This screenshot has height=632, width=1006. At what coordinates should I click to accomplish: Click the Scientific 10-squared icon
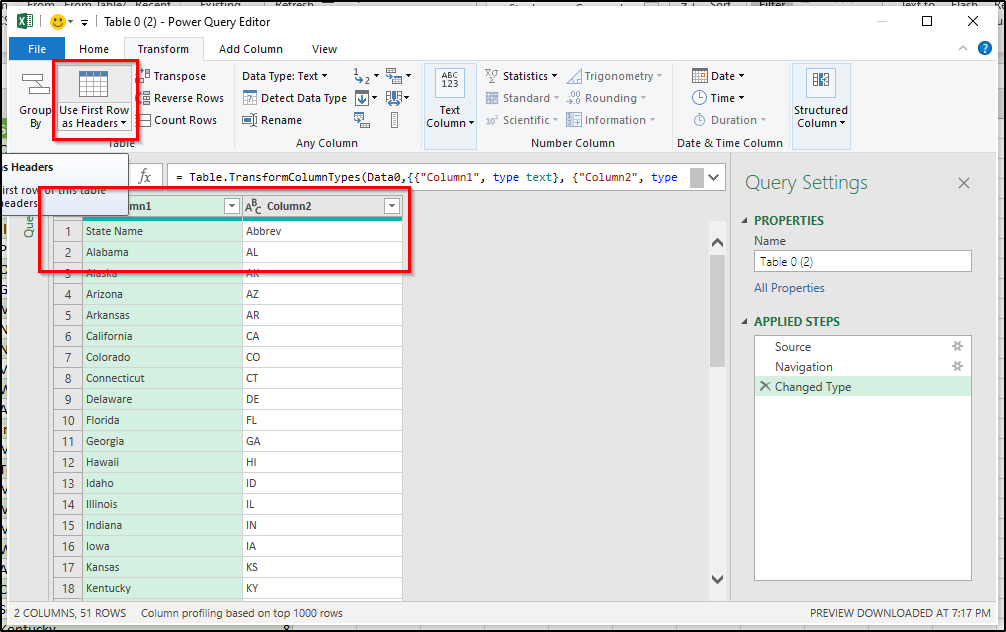coord(491,120)
